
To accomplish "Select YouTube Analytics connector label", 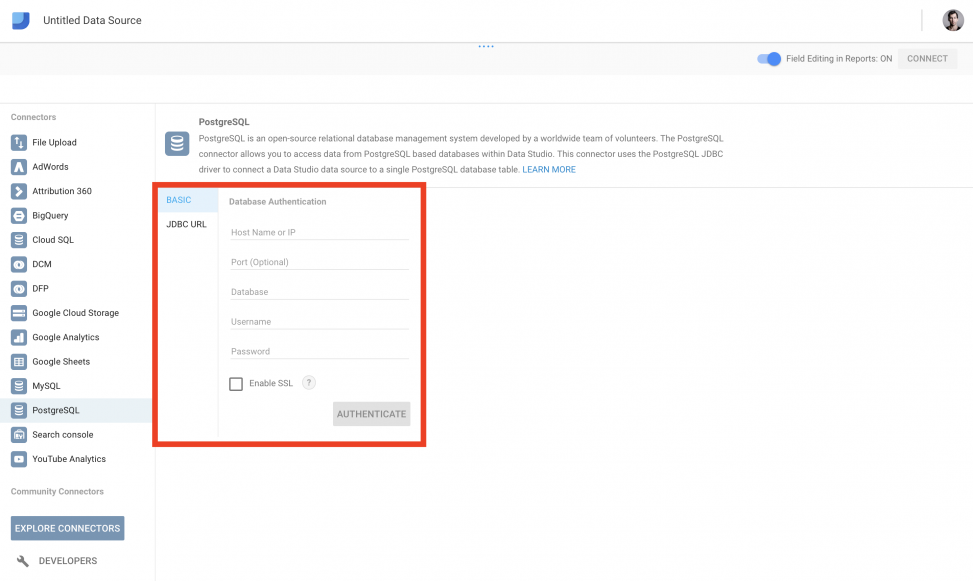I will [69, 459].
